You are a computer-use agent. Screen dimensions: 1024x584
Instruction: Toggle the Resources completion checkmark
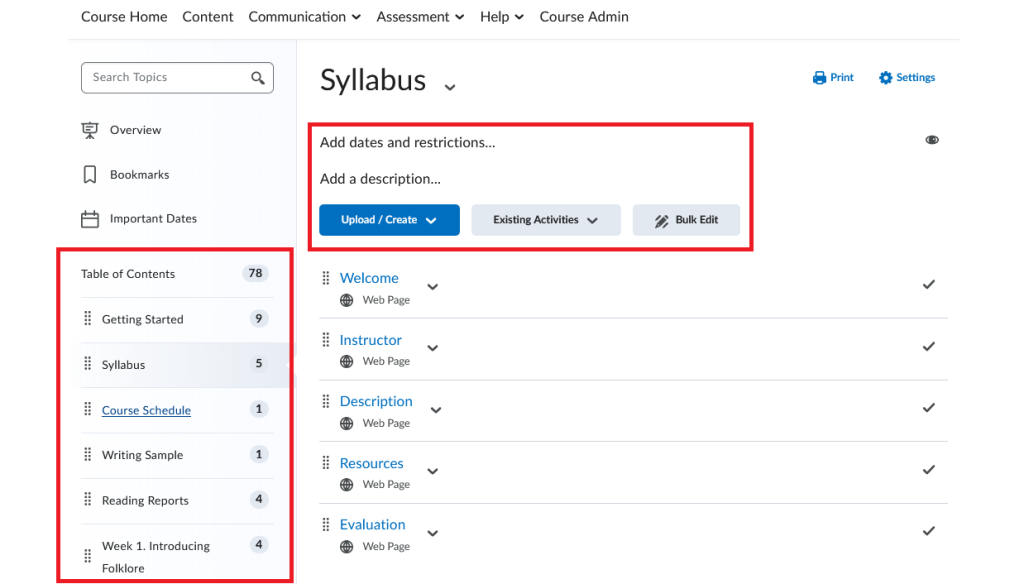(929, 470)
